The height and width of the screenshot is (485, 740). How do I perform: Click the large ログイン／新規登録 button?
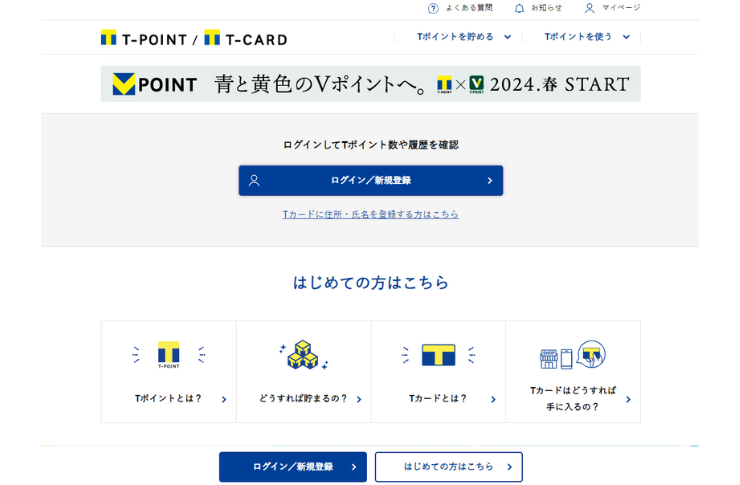tap(370, 180)
